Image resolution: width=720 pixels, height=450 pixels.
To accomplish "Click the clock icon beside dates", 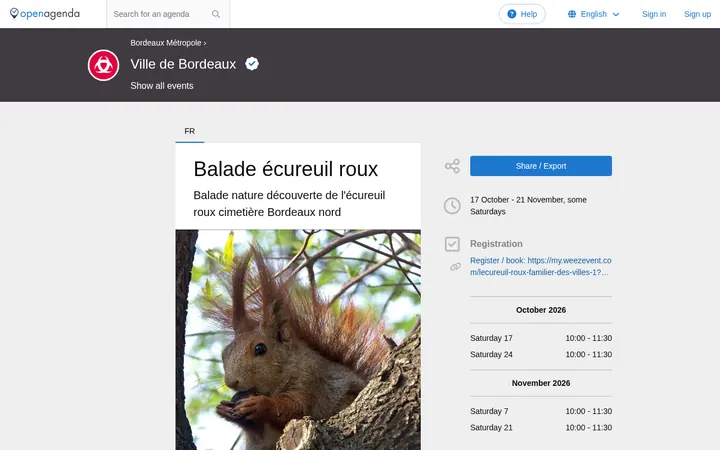I will click(452, 206).
